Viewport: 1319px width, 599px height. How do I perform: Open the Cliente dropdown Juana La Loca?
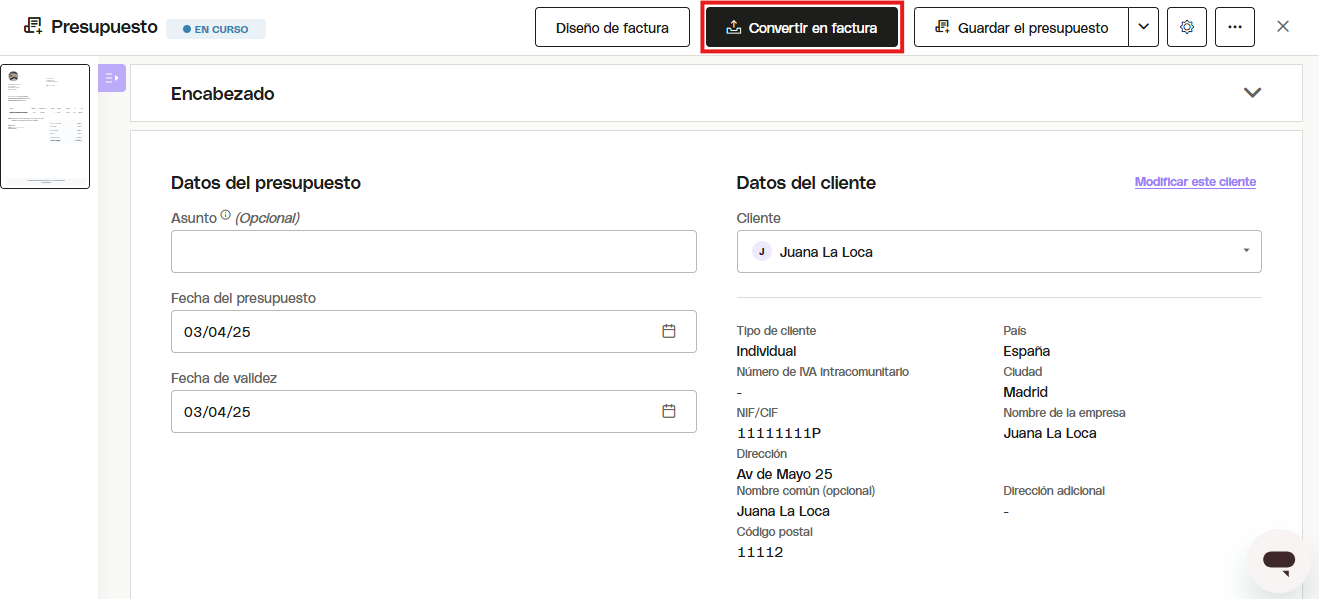(x=999, y=251)
